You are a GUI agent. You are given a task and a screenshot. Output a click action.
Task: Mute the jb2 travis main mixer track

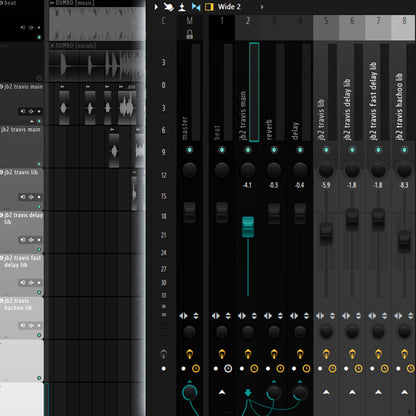pos(248,150)
